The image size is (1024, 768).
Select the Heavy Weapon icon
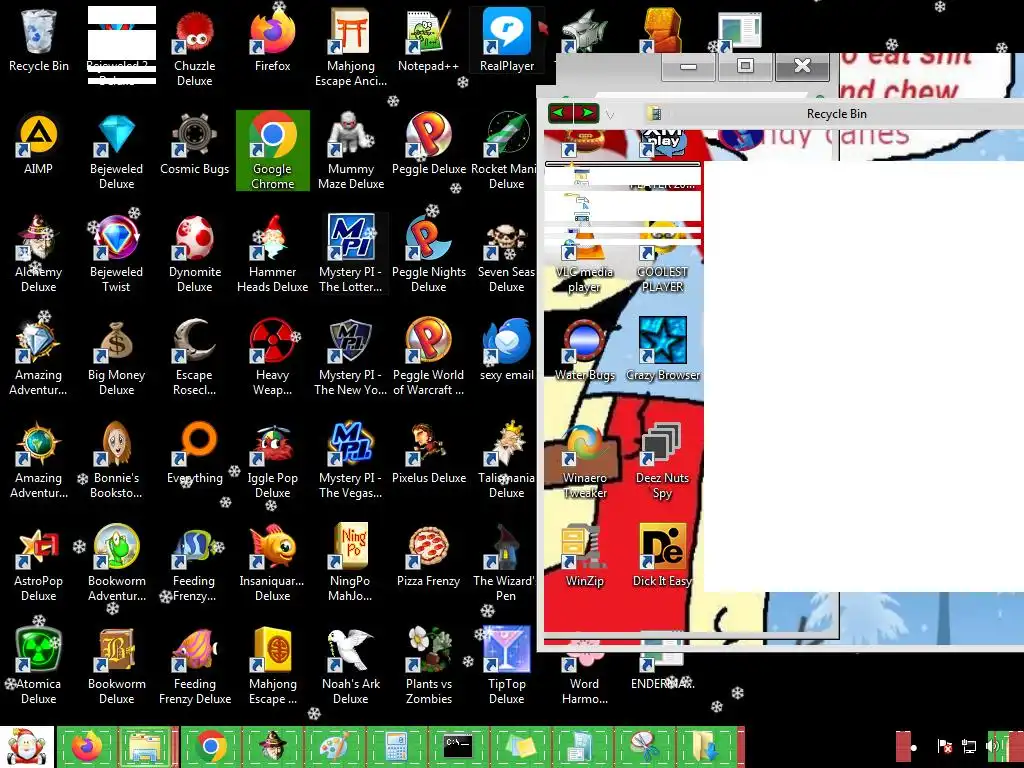click(x=272, y=357)
